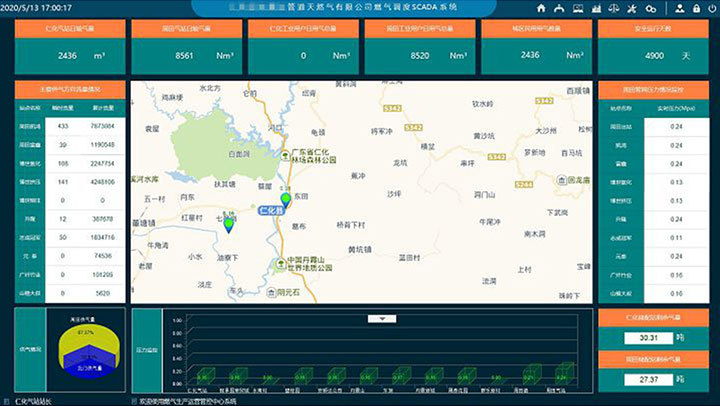The height and width of the screenshot is (406, 720).
Task: Click the 4900 天 safe-days value
Action: pos(653,56)
